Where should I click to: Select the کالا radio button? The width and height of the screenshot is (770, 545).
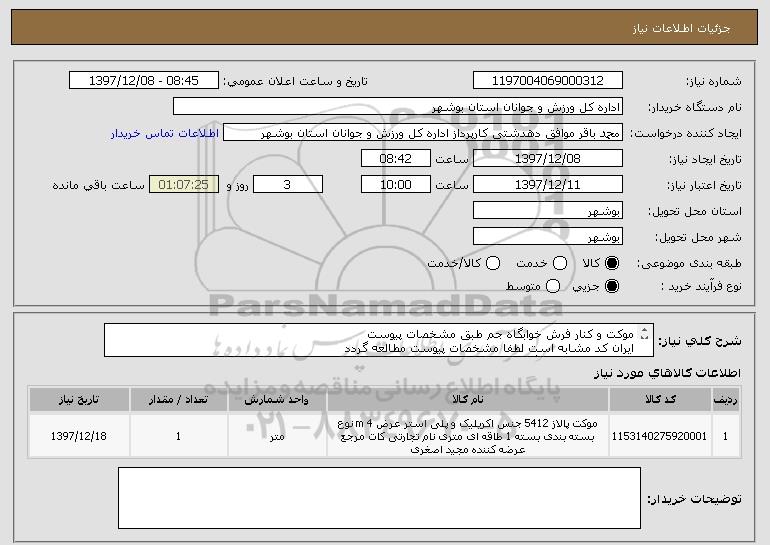[x=612, y=263]
